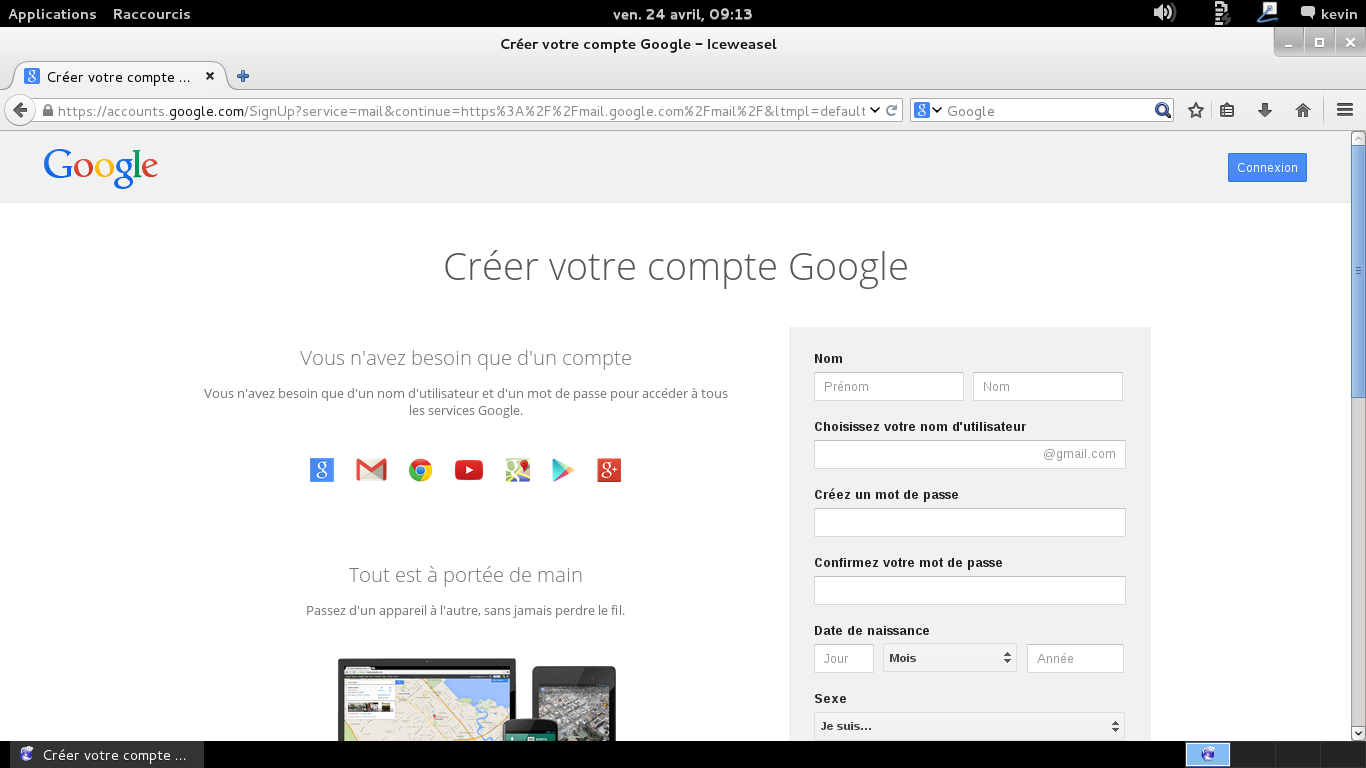Focus the Année year field
Viewport: 1366px width, 768px height.
(x=1075, y=658)
